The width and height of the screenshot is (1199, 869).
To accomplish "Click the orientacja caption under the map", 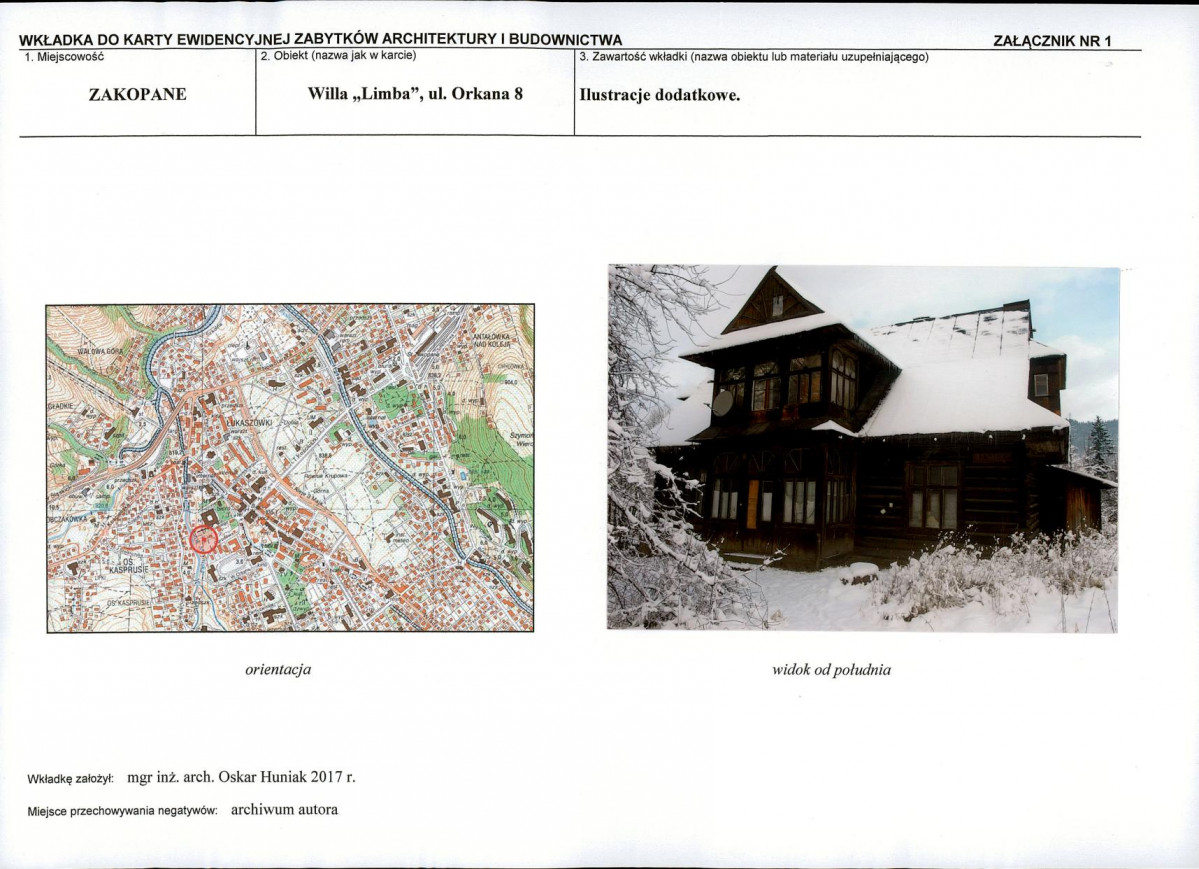I will tap(278, 669).
